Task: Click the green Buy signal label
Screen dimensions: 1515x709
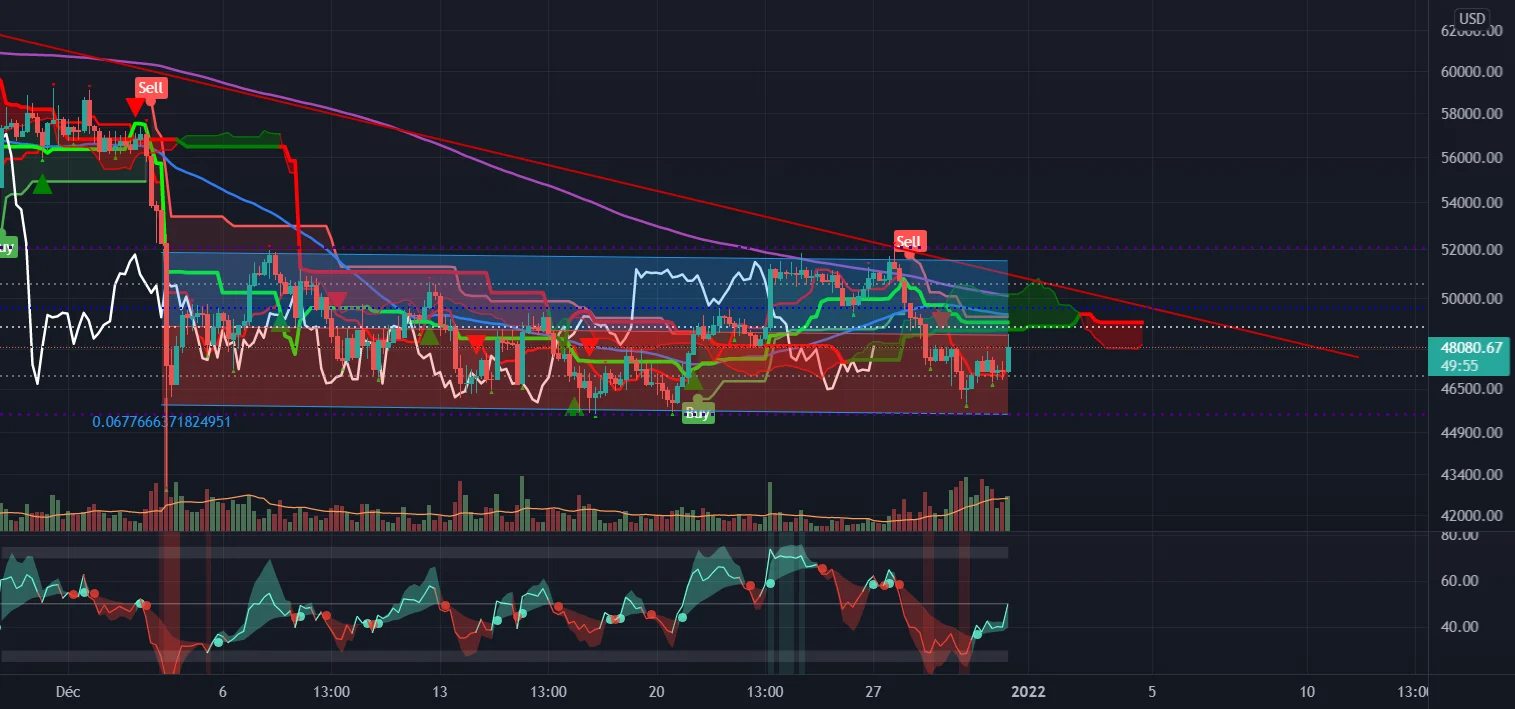Action: 698,412
